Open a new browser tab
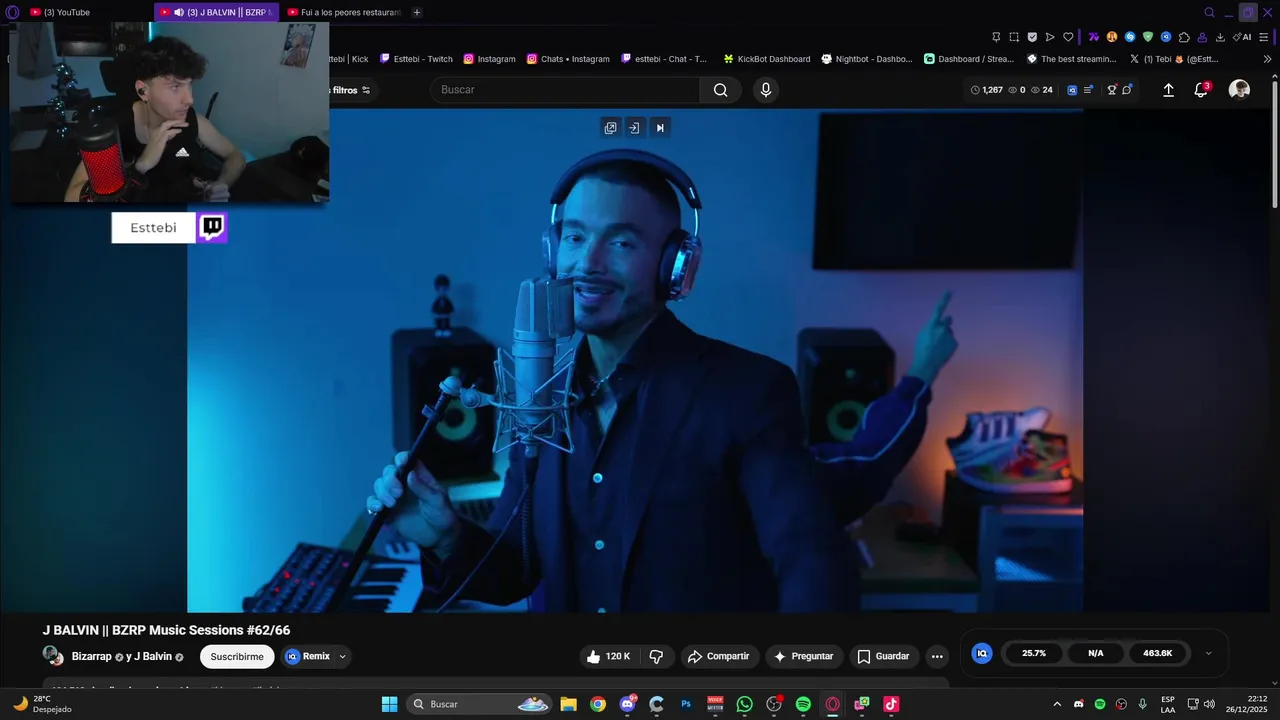This screenshot has height=720, width=1280. [417, 12]
